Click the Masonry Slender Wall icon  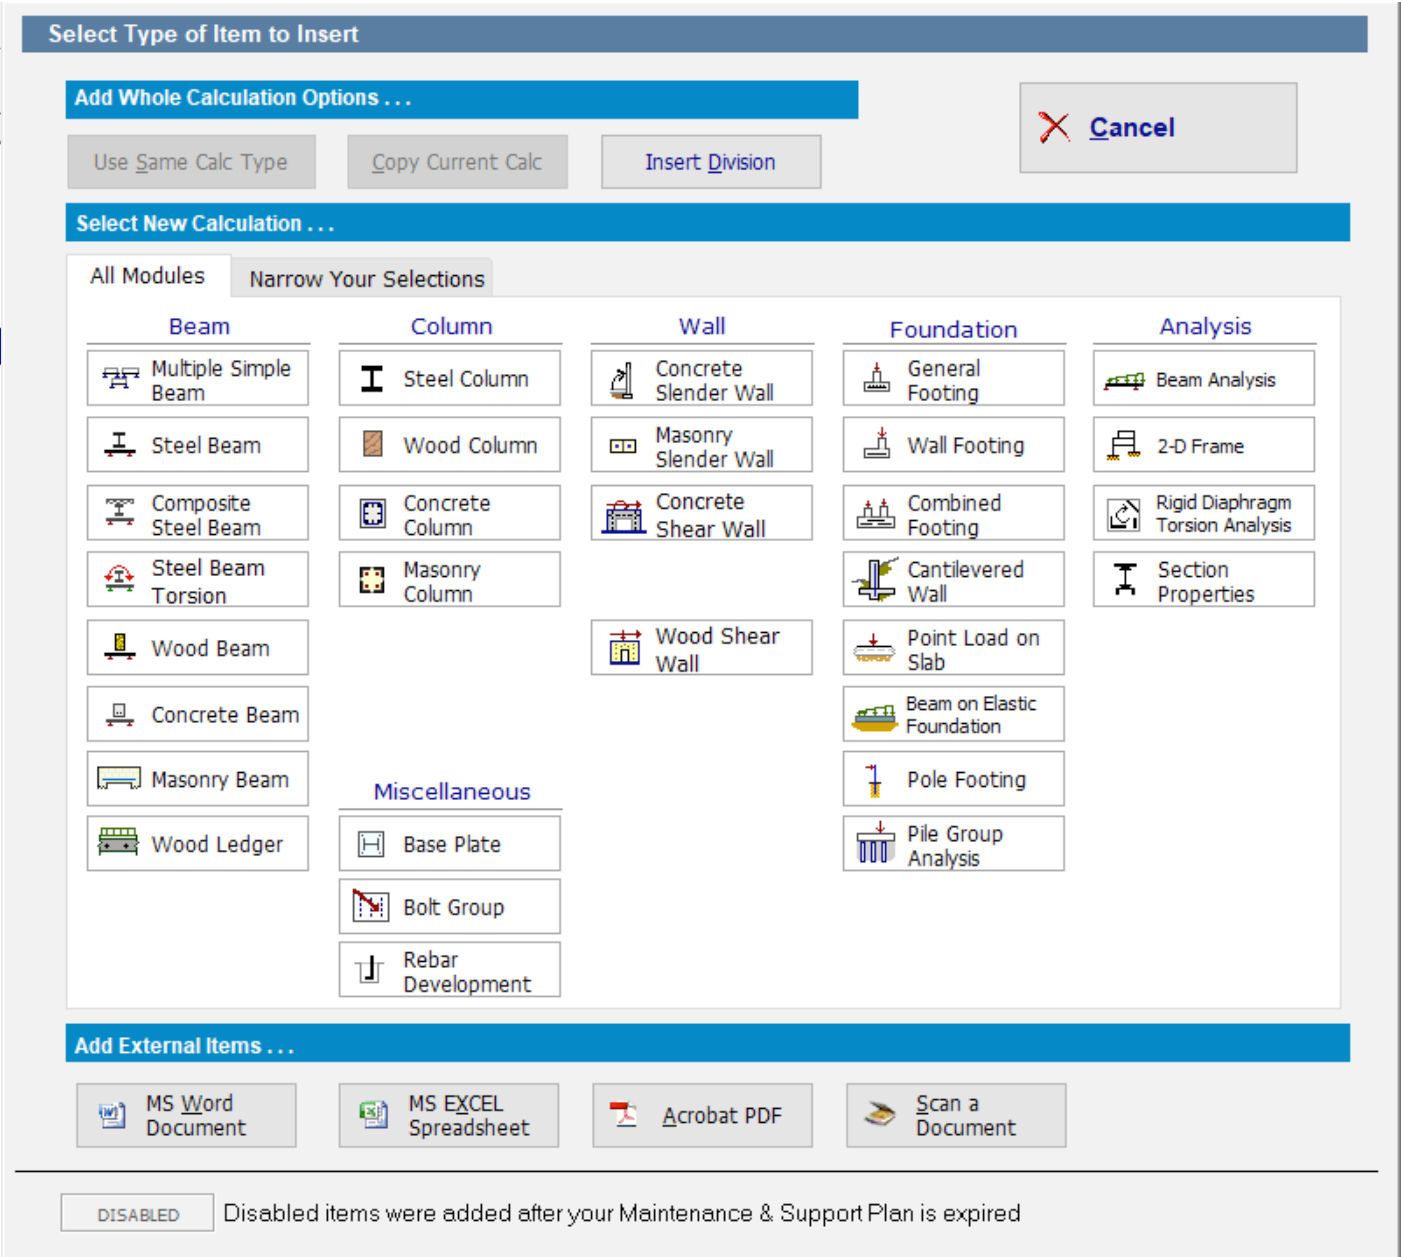tap(623, 446)
